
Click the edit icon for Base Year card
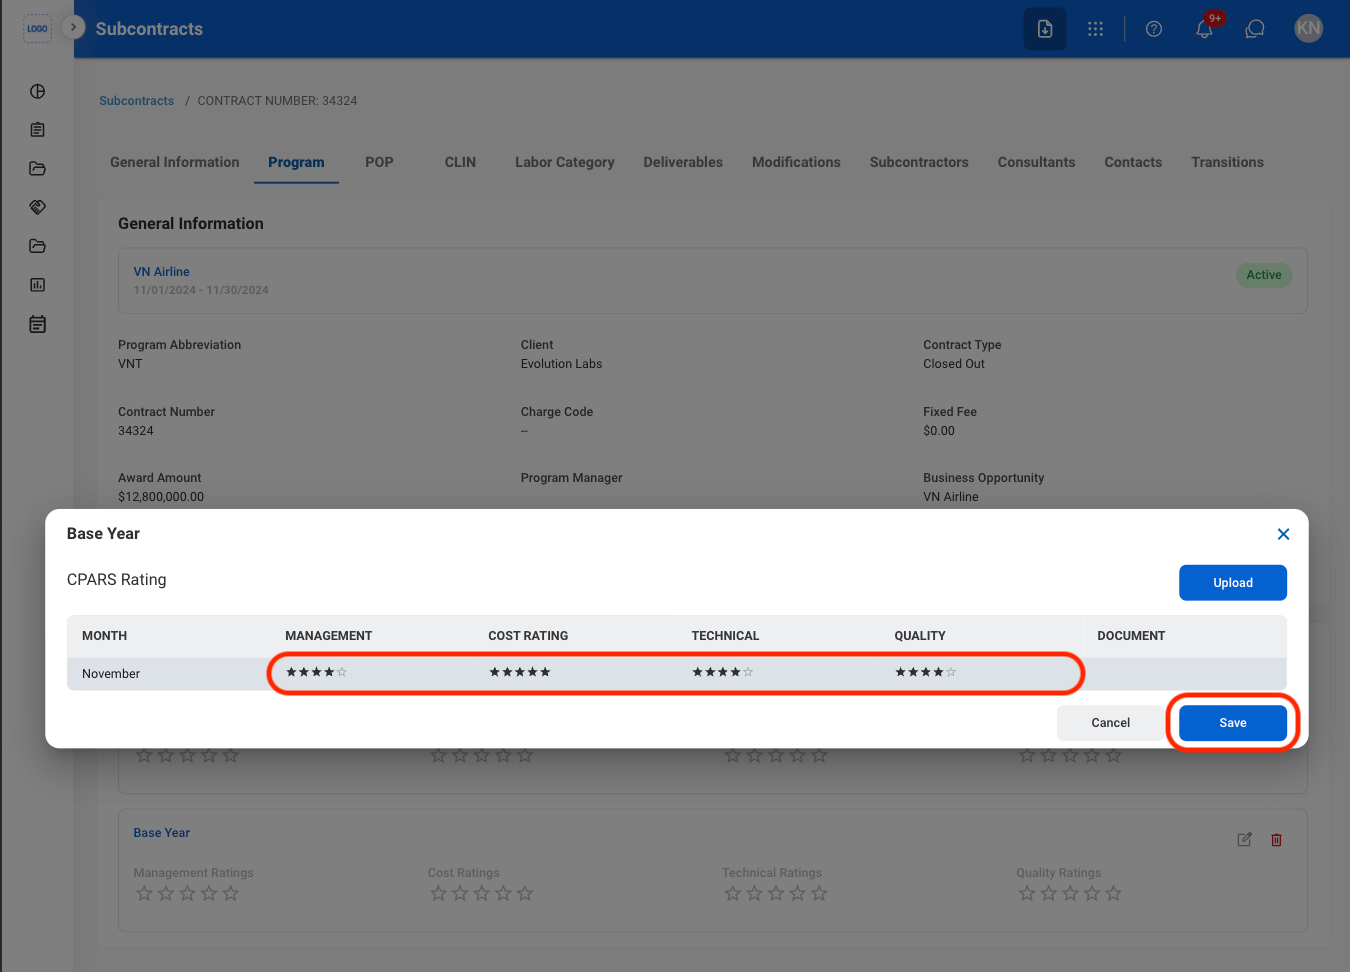point(1244,840)
